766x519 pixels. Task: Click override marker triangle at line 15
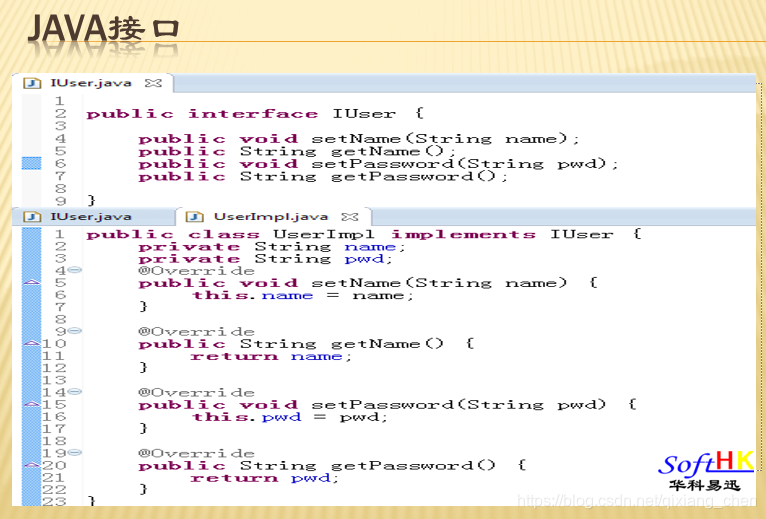pyautogui.click(x=32, y=404)
